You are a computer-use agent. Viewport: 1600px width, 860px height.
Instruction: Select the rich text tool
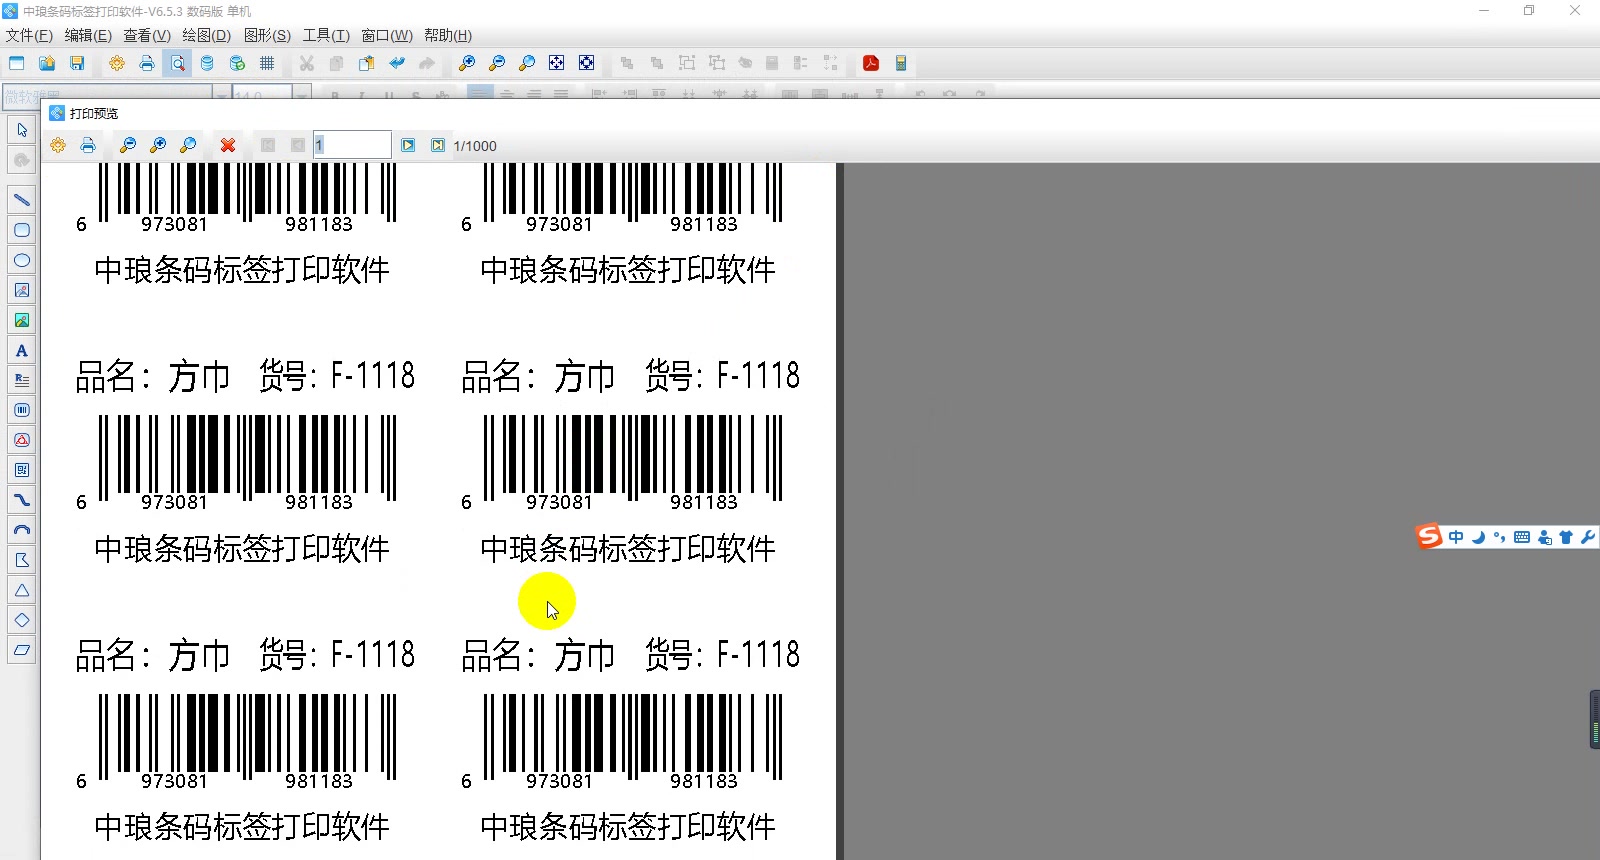click(22, 380)
